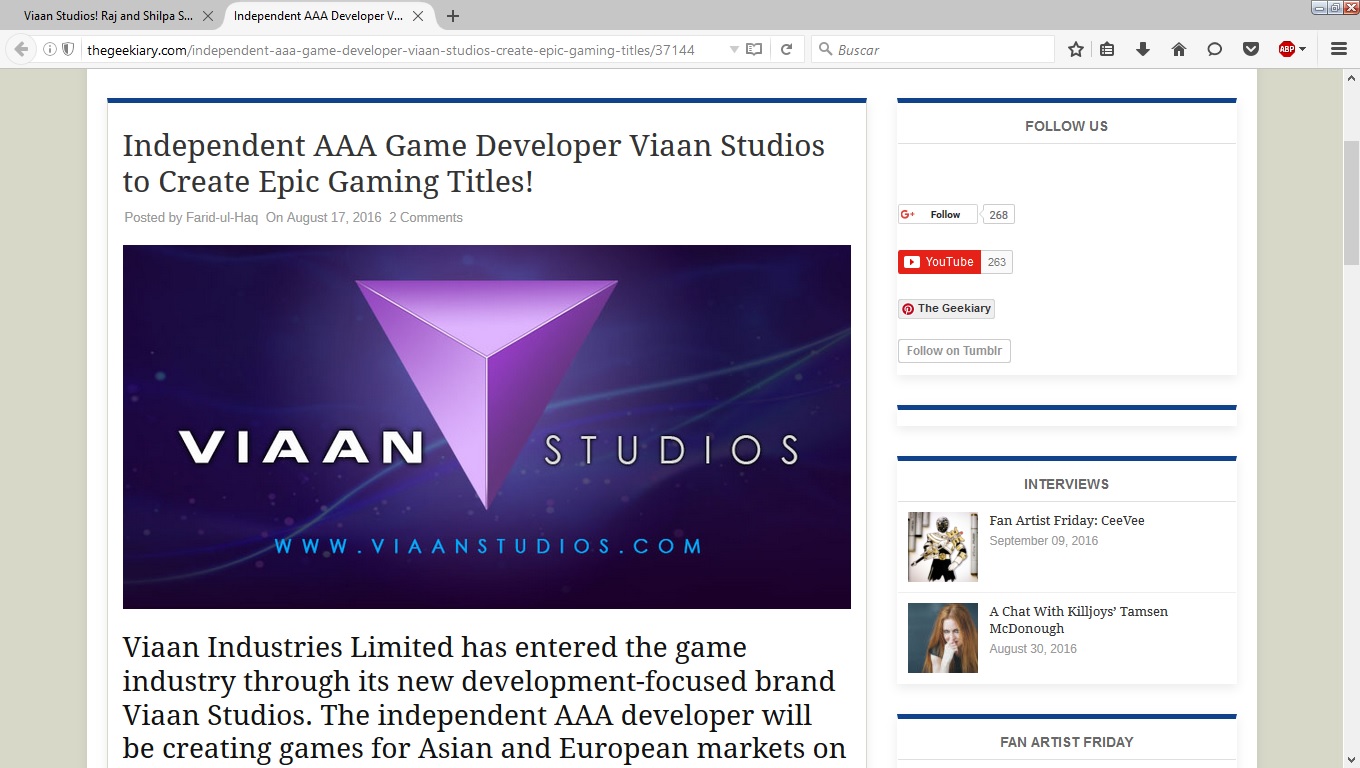Open the Adblock Plus icon

pyautogui.click(x=1287, y=49)
